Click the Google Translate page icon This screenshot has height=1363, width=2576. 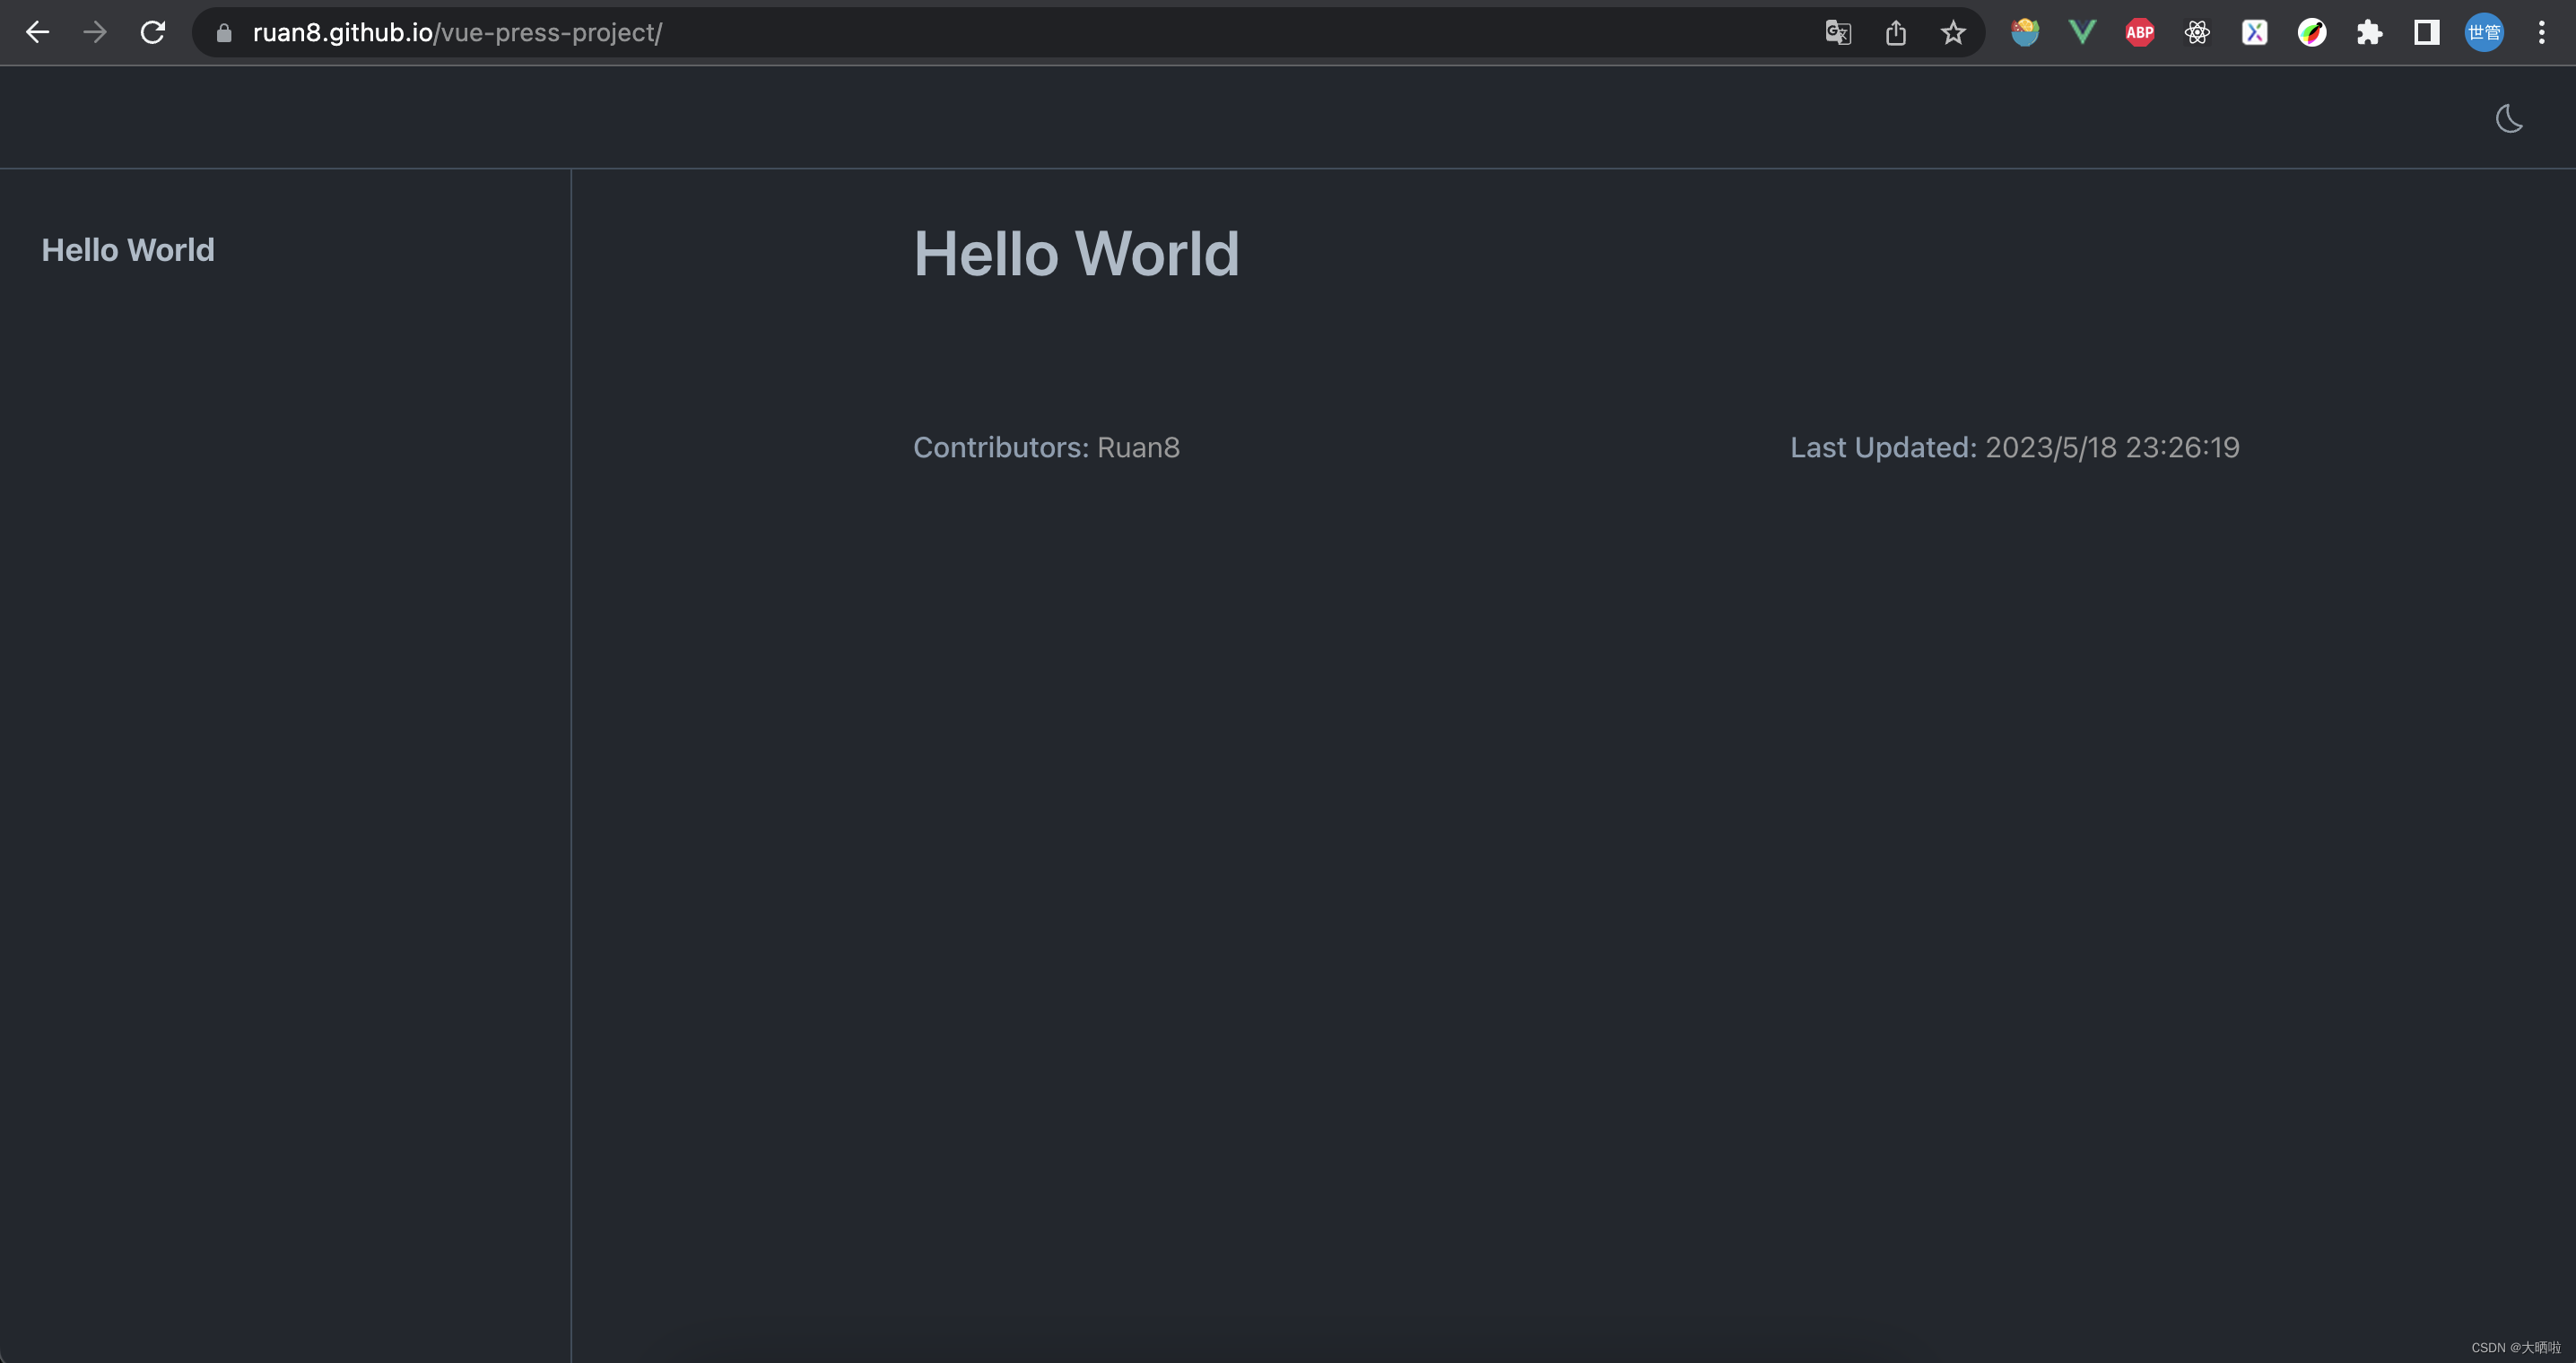tap(1838, 33)
